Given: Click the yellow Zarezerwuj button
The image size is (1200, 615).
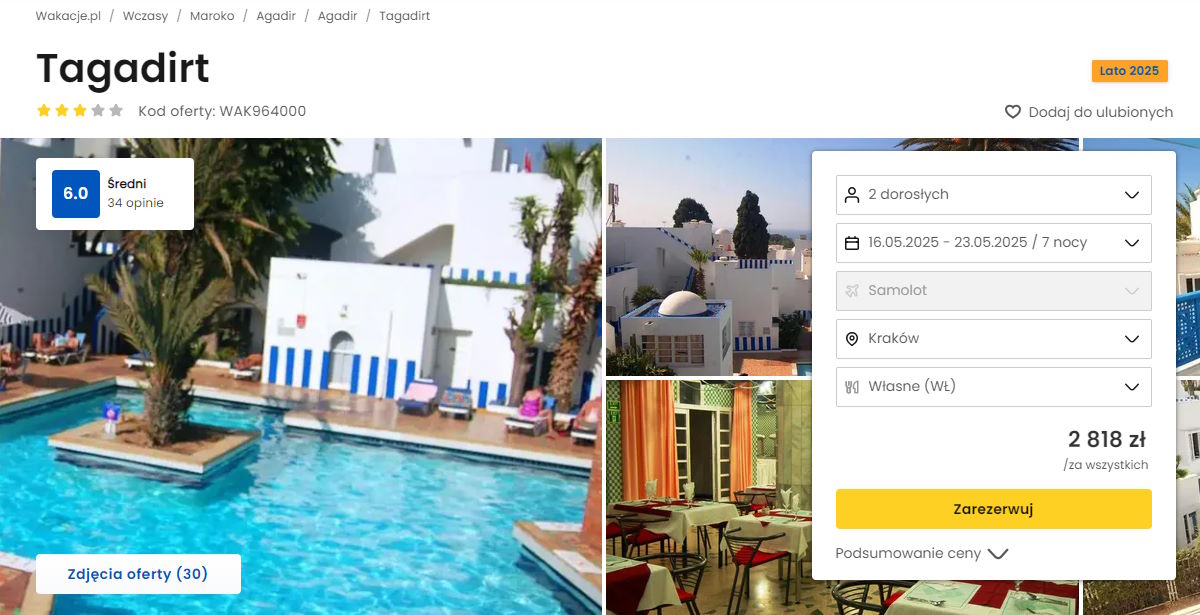Looking at the screenshot, I should (x=994, y=509).
